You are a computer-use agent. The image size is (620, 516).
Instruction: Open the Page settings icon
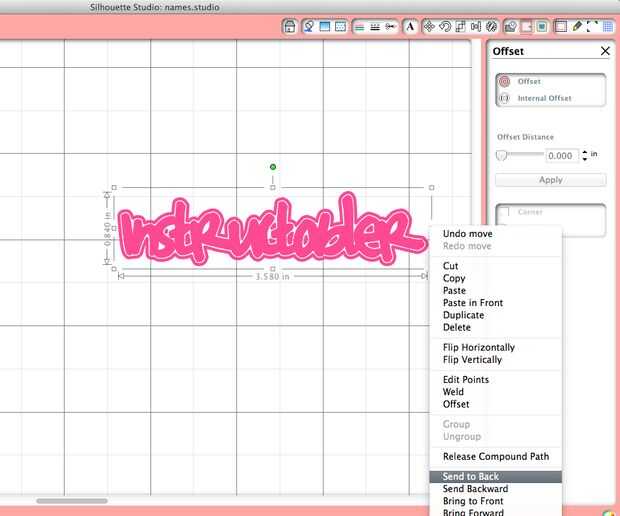click(561, 27)
